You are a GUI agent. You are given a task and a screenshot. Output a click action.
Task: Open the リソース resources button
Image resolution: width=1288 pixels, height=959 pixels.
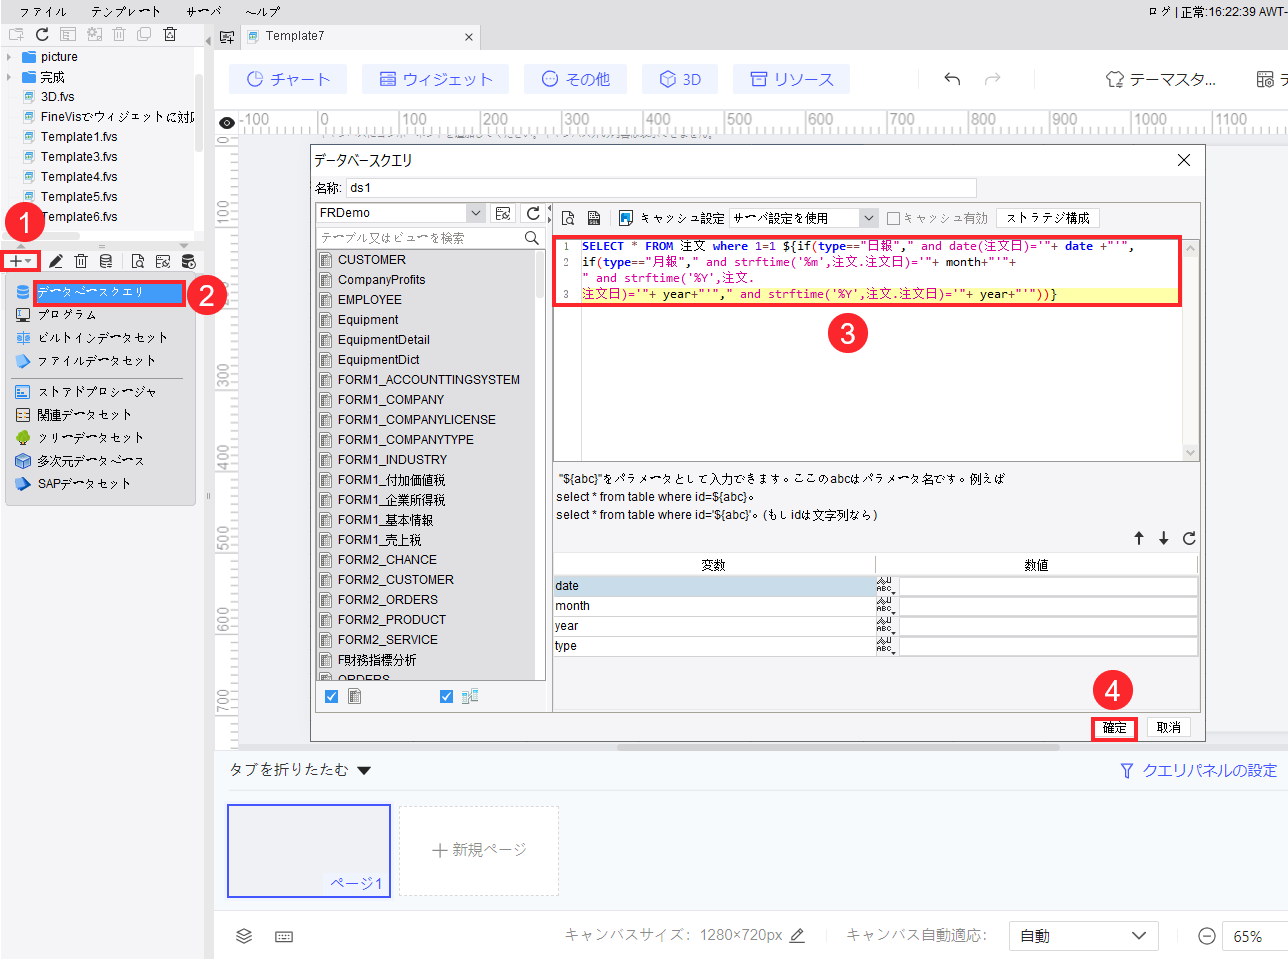click(x=791, y=79)
